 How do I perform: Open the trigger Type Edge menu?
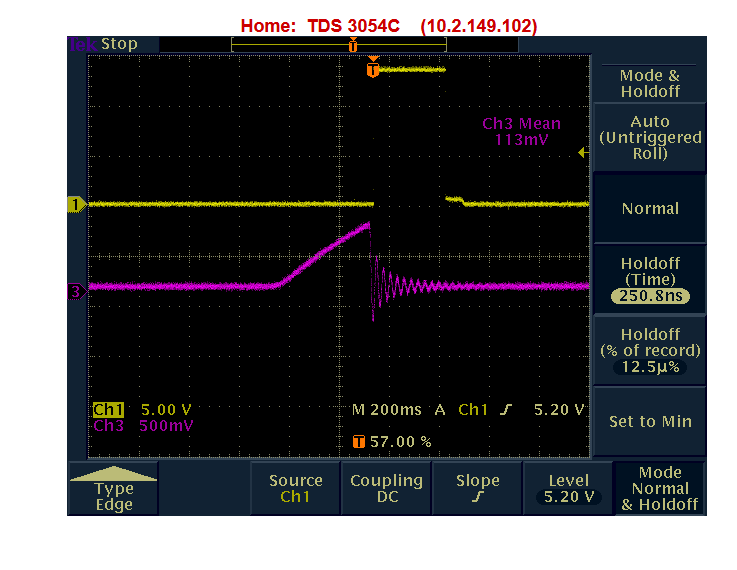[x=113, y=488]
